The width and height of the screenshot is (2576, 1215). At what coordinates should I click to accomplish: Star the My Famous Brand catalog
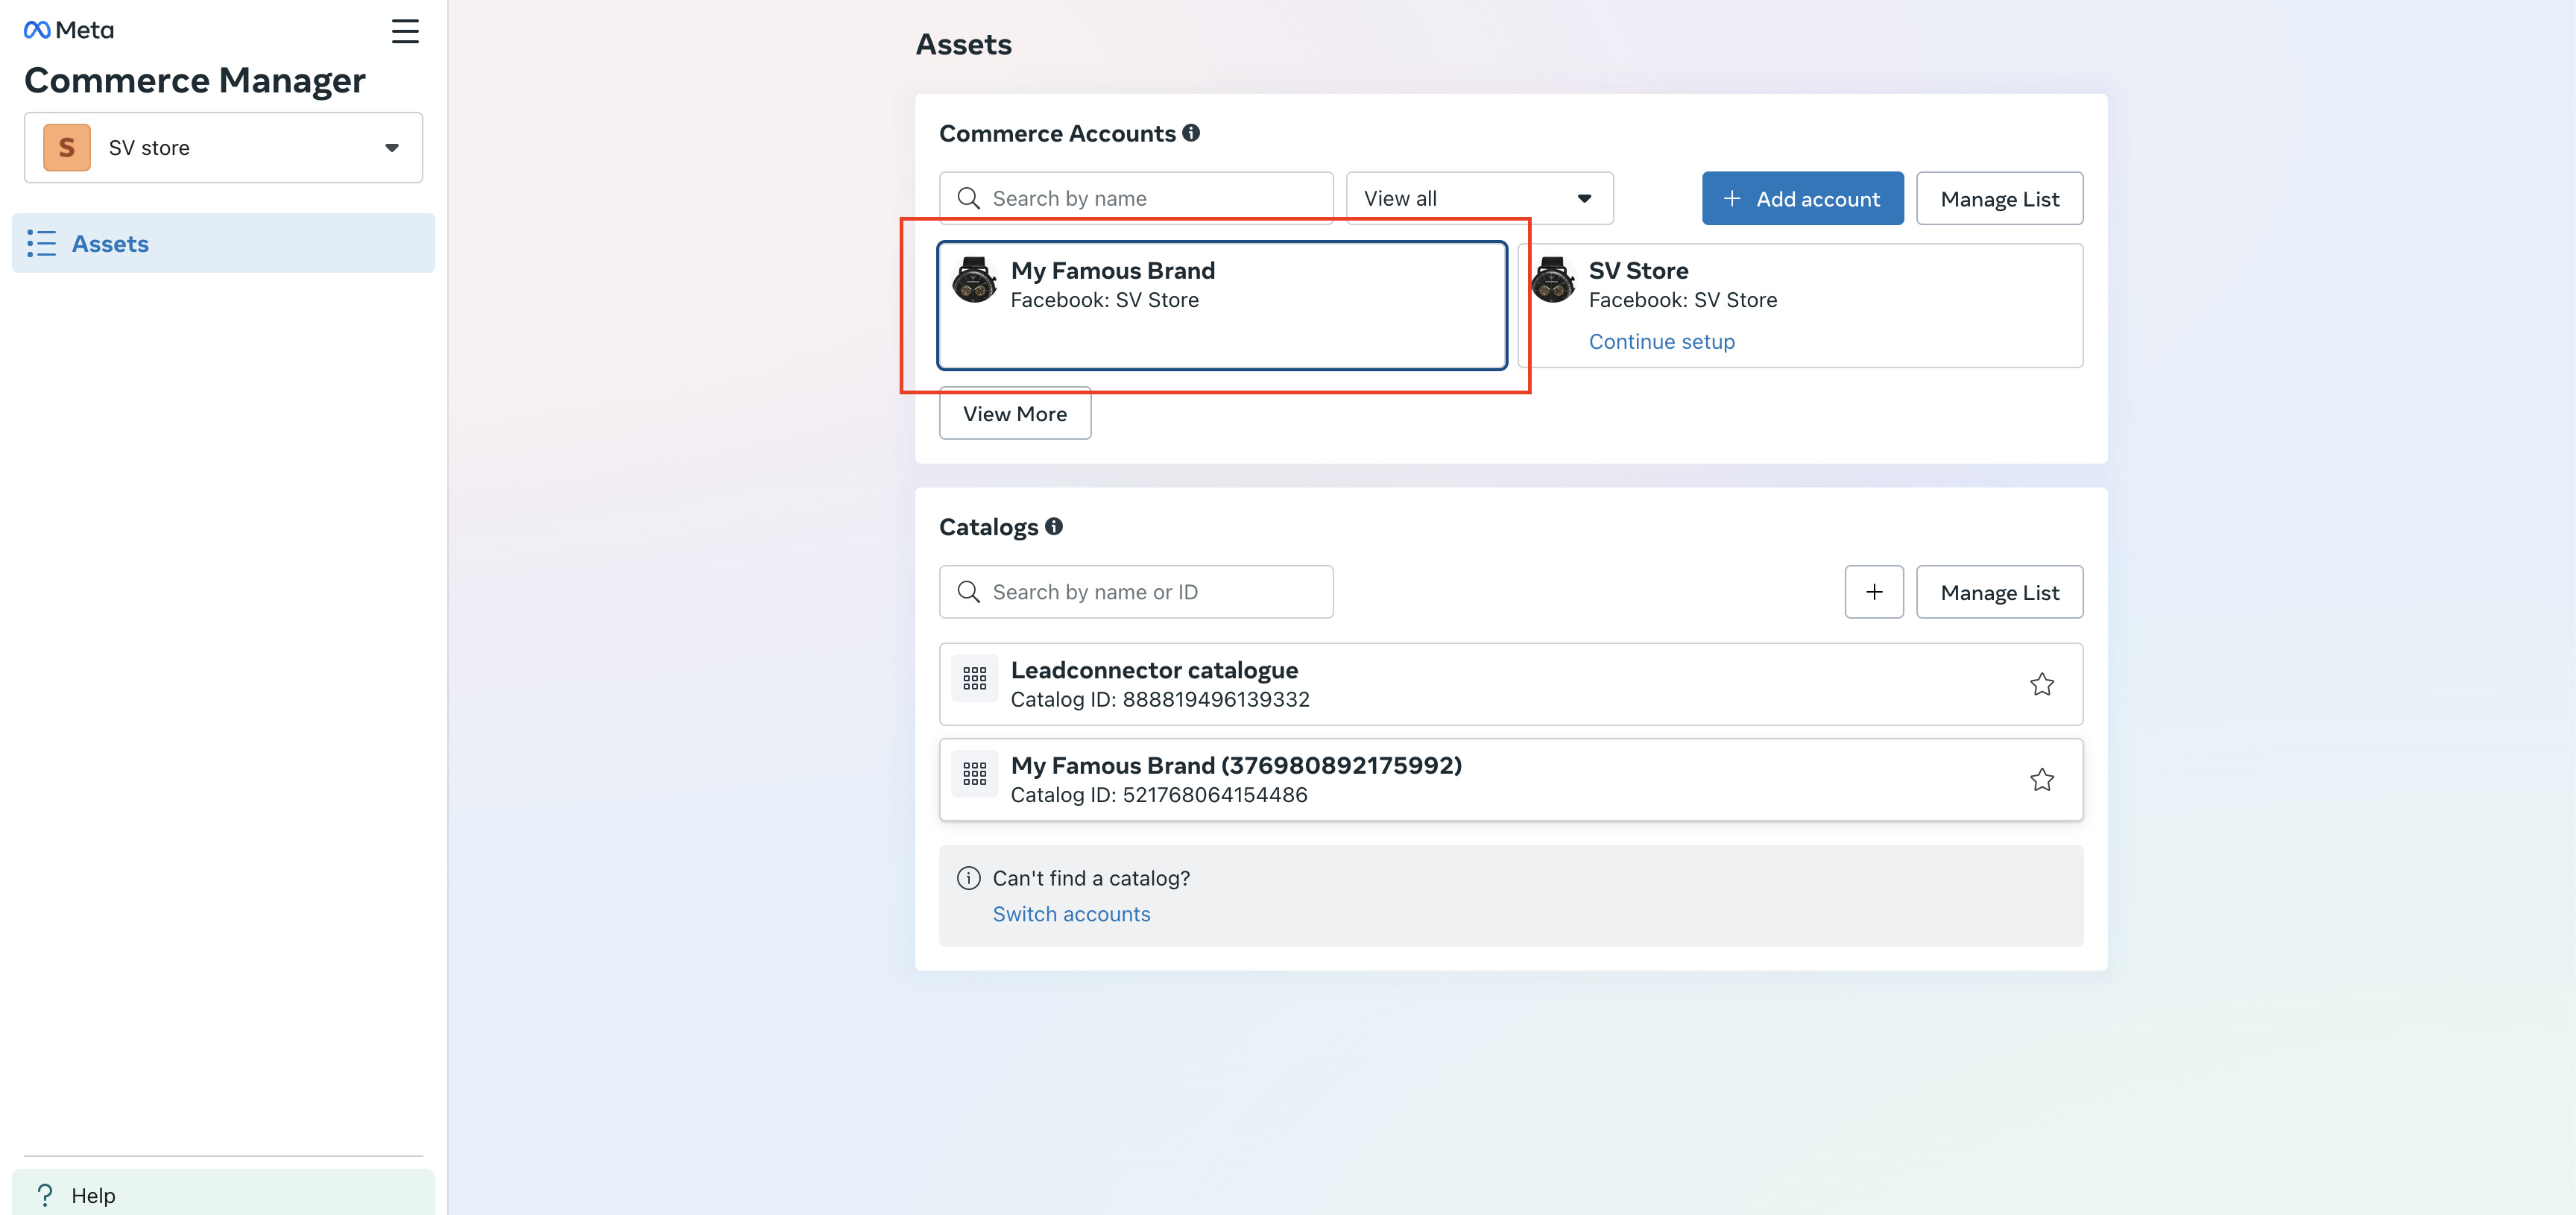2041,779
